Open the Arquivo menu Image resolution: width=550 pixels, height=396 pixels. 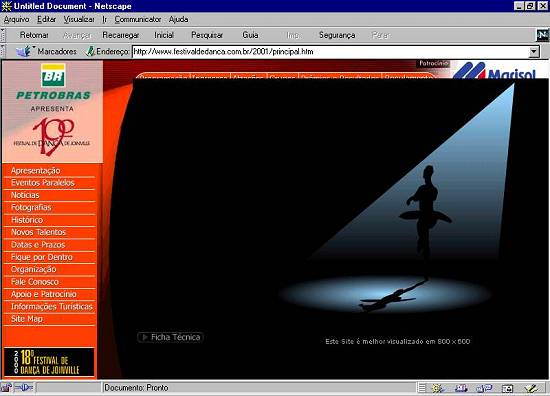click(x=16, y=19)
